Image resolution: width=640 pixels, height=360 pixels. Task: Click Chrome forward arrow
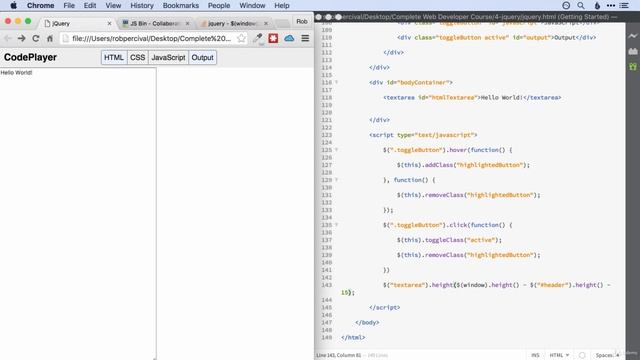click(x=22, y=38)
